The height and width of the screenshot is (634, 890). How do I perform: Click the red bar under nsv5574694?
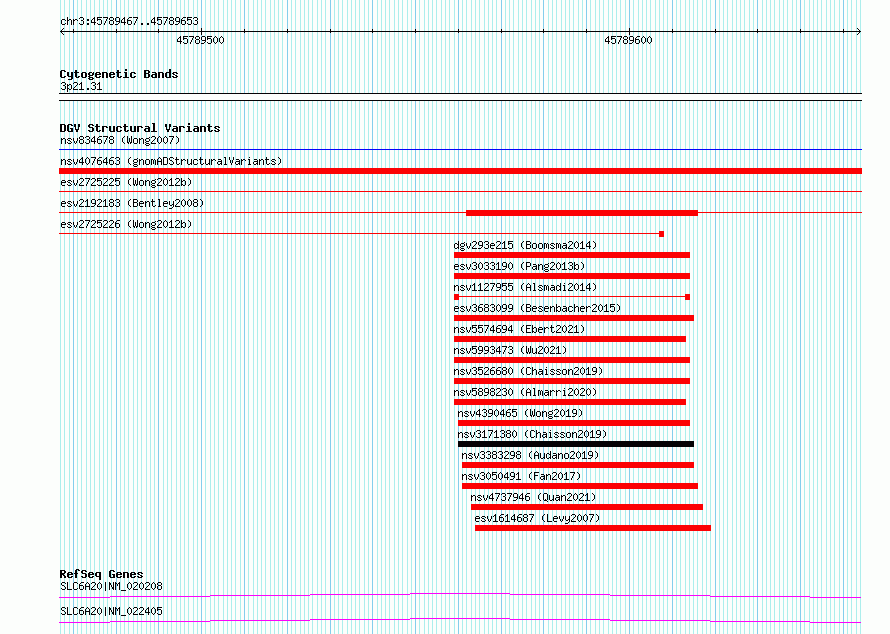(569, 339)
